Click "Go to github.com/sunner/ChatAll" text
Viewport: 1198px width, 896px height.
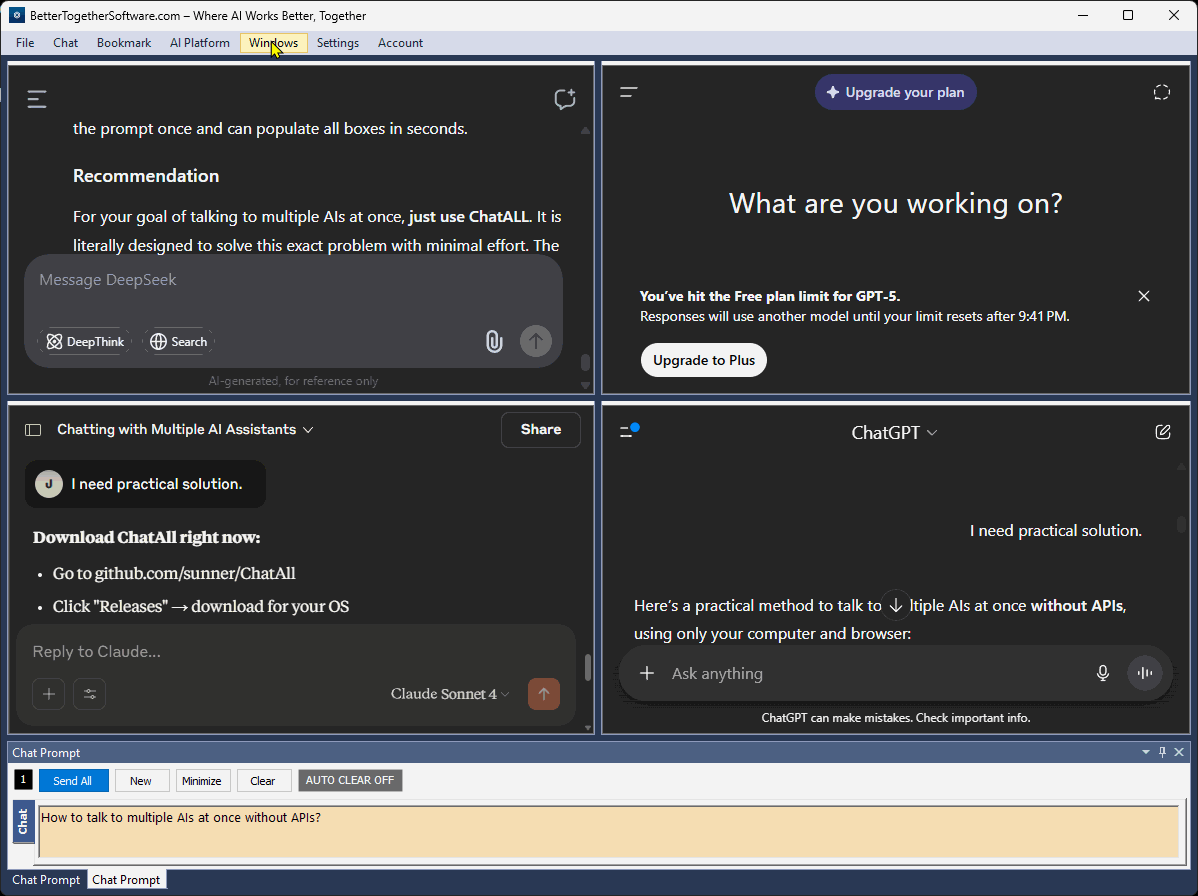tap(174, 574)
